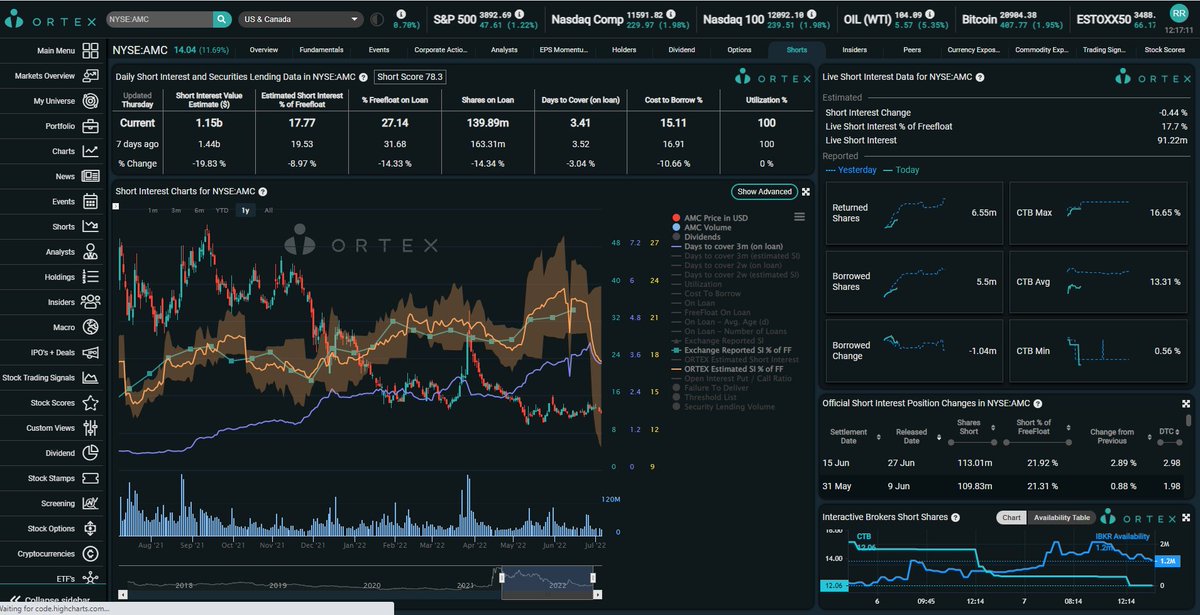Open sidebar Stock Scores star icon
The height and width of the screenshot is (615, 1200).
(x=91, y=403)
